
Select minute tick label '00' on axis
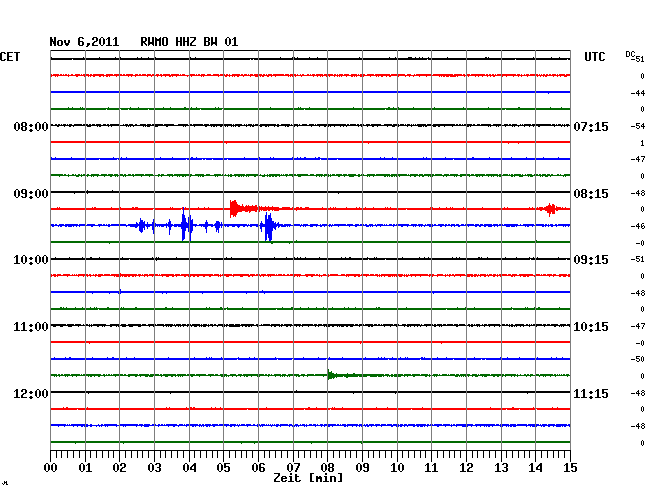point(51,468)
